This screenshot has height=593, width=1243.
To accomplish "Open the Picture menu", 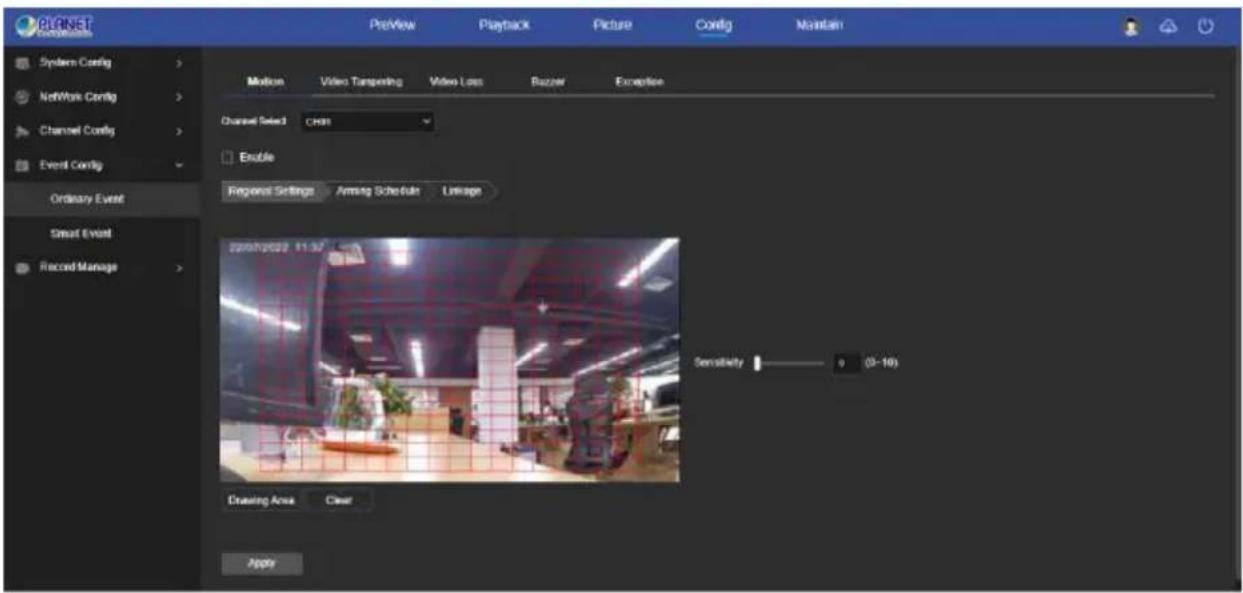I will pyautogui.click(x=612, y=27).
